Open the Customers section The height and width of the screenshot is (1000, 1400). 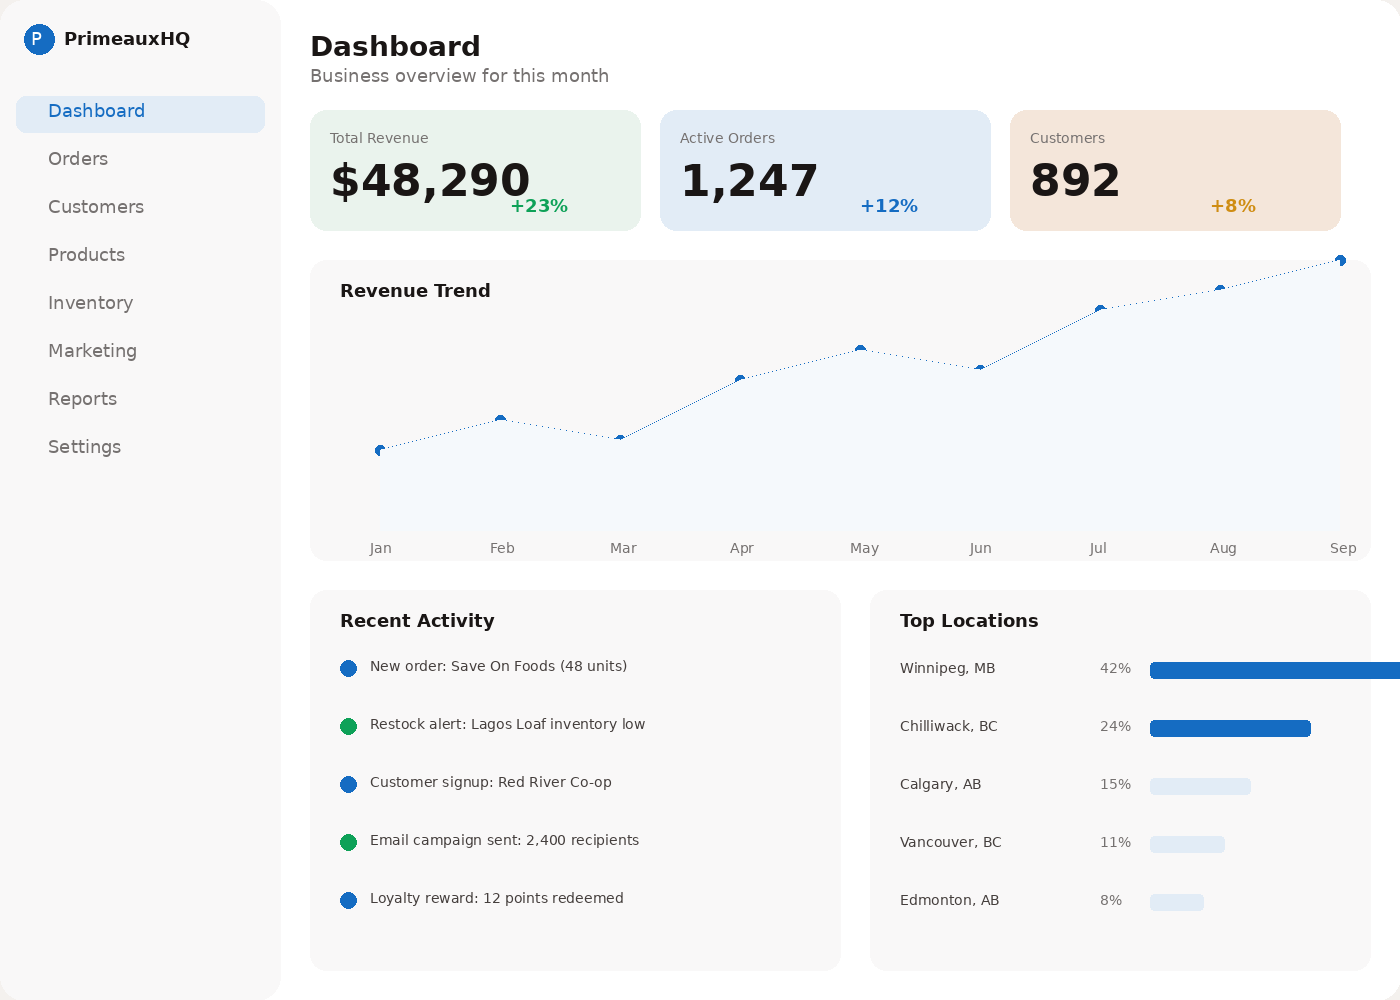tap(96, 207)
